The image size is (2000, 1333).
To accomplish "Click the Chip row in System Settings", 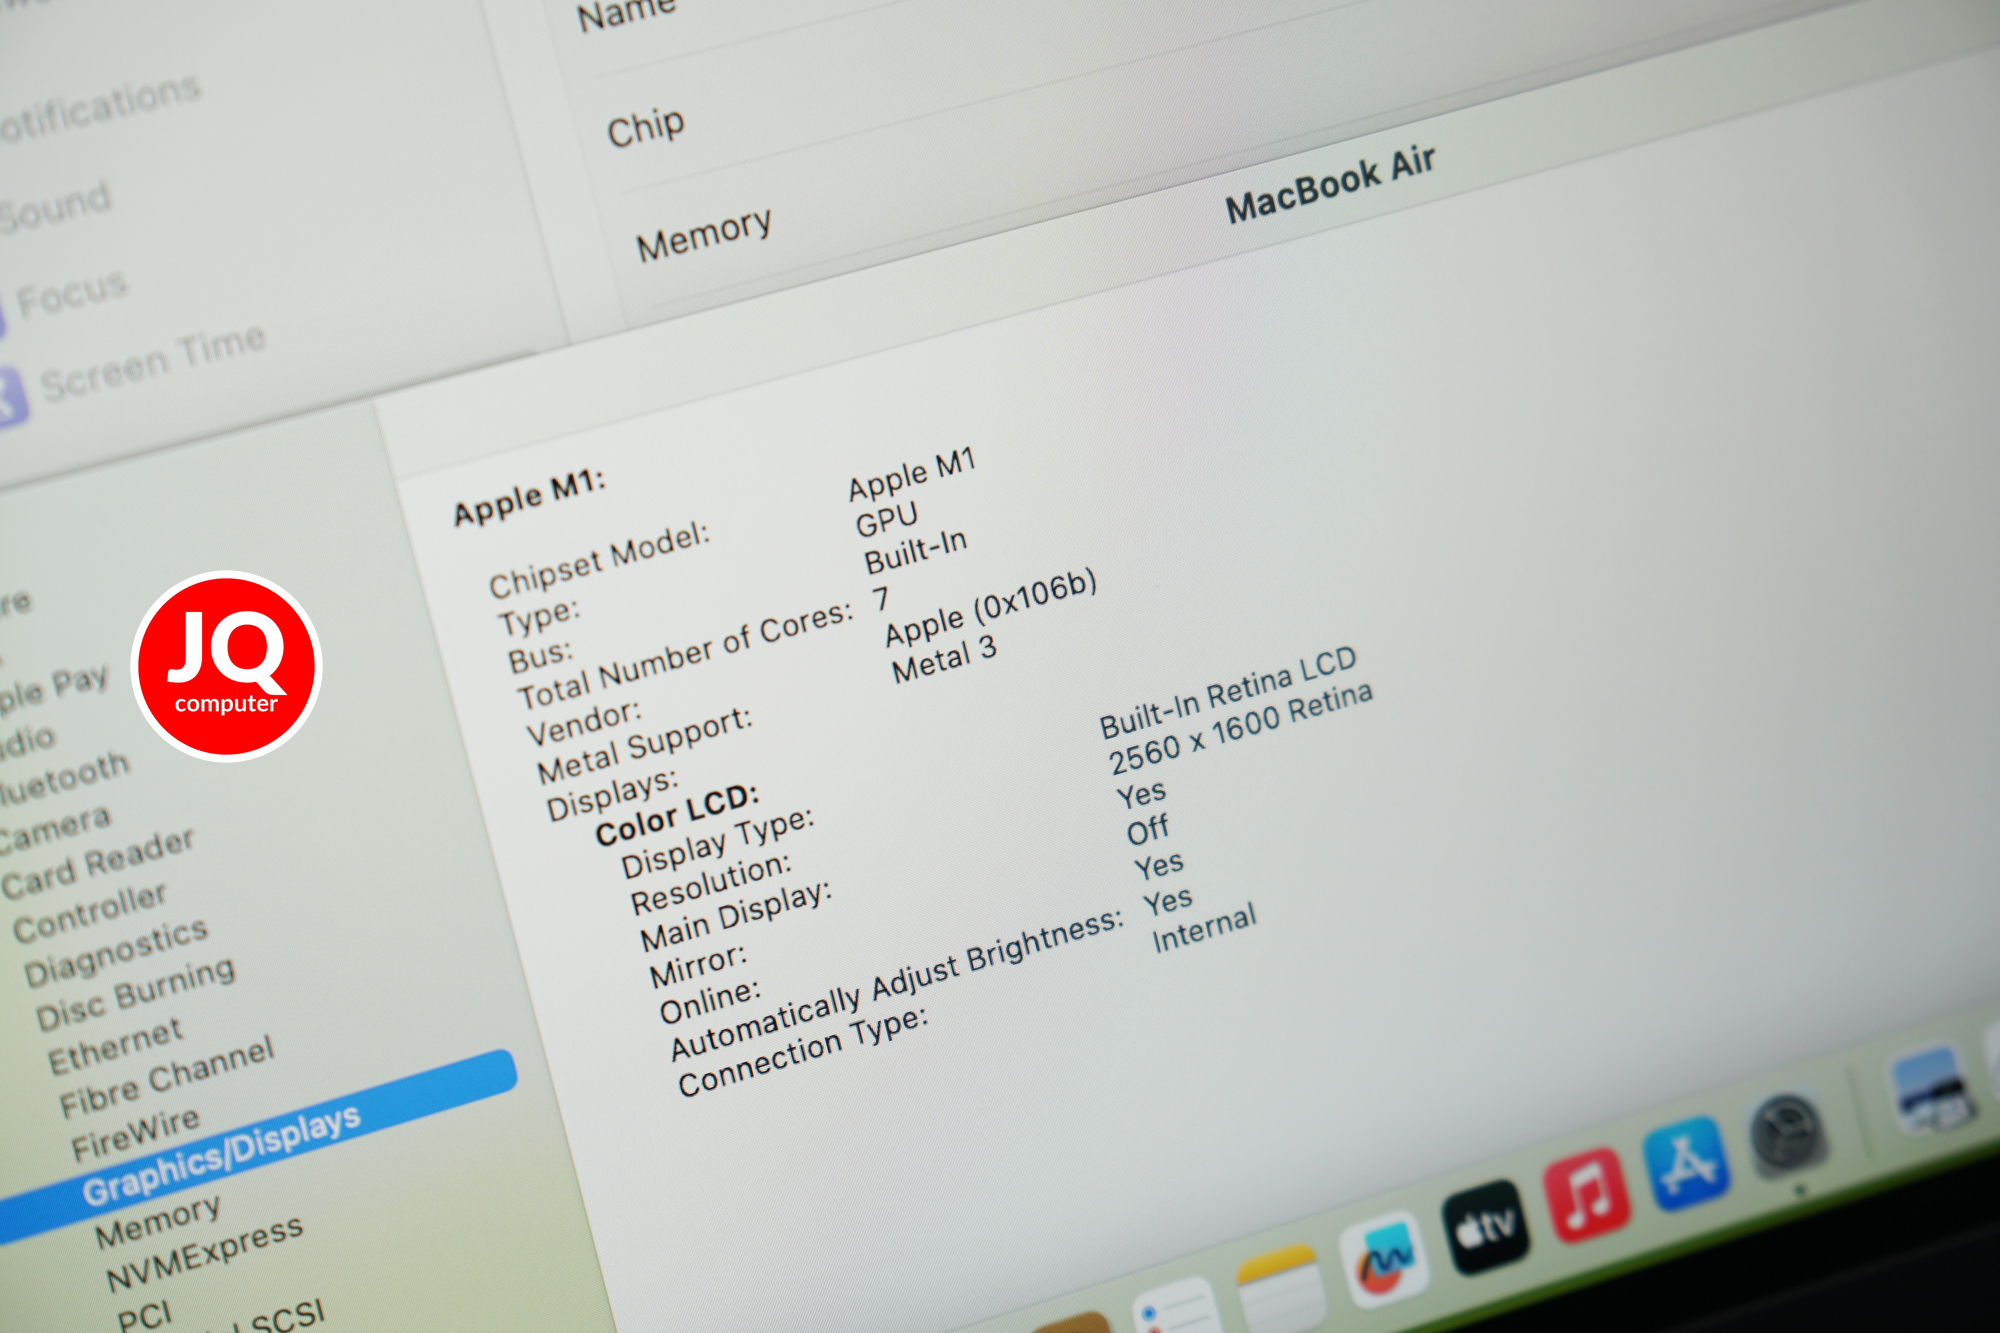I will pos(646,128).
